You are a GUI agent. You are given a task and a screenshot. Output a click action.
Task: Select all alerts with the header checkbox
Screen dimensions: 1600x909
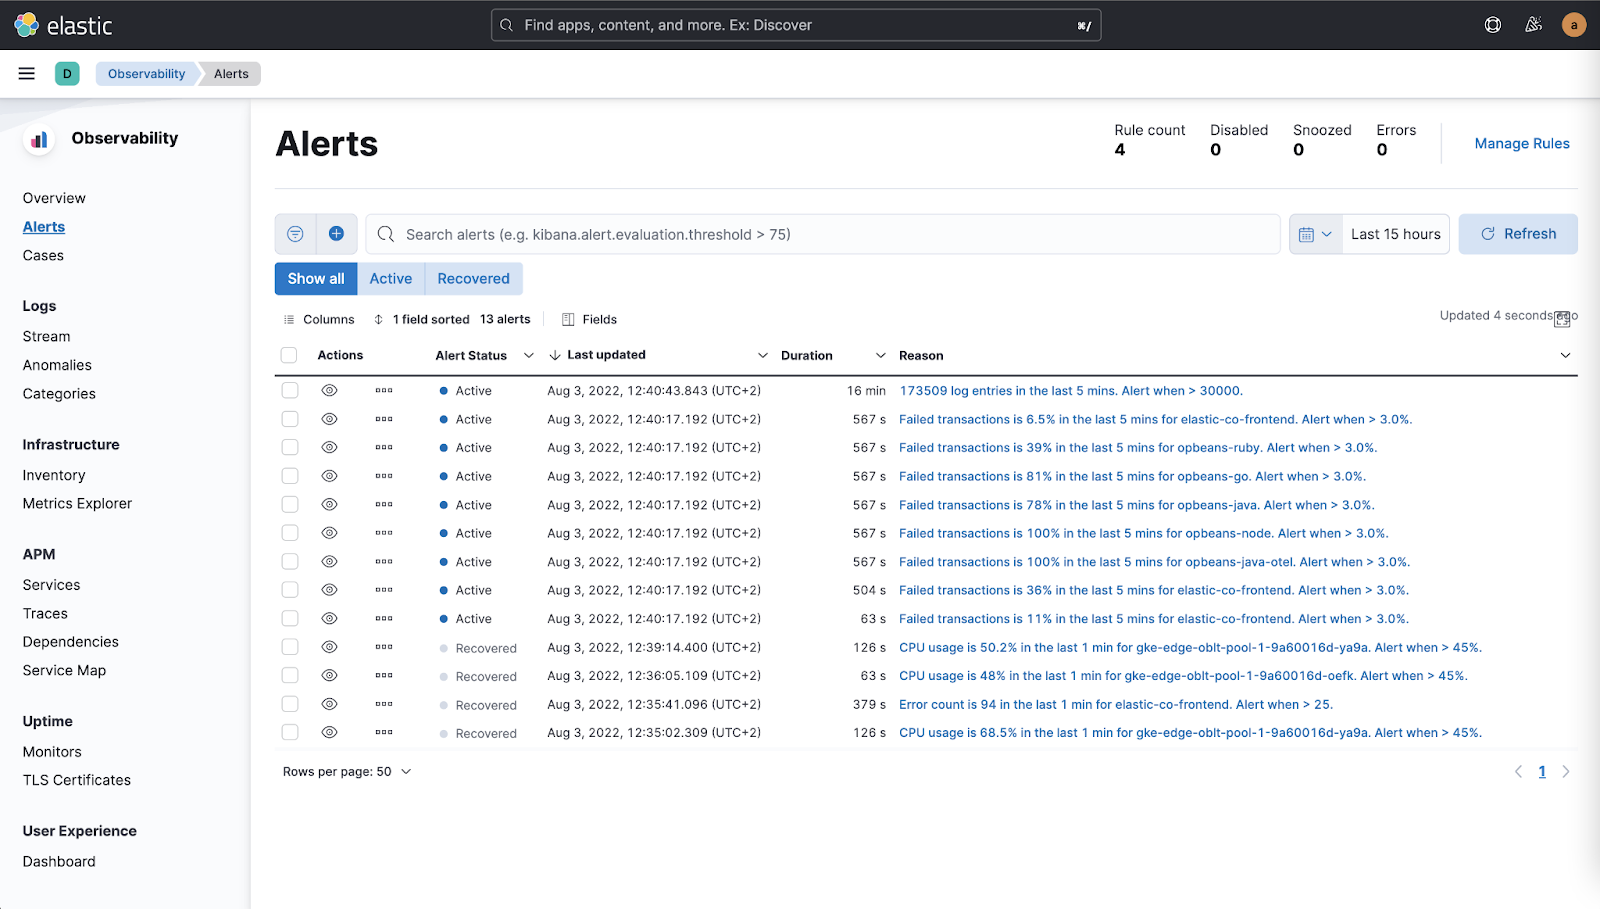point(289,355)
